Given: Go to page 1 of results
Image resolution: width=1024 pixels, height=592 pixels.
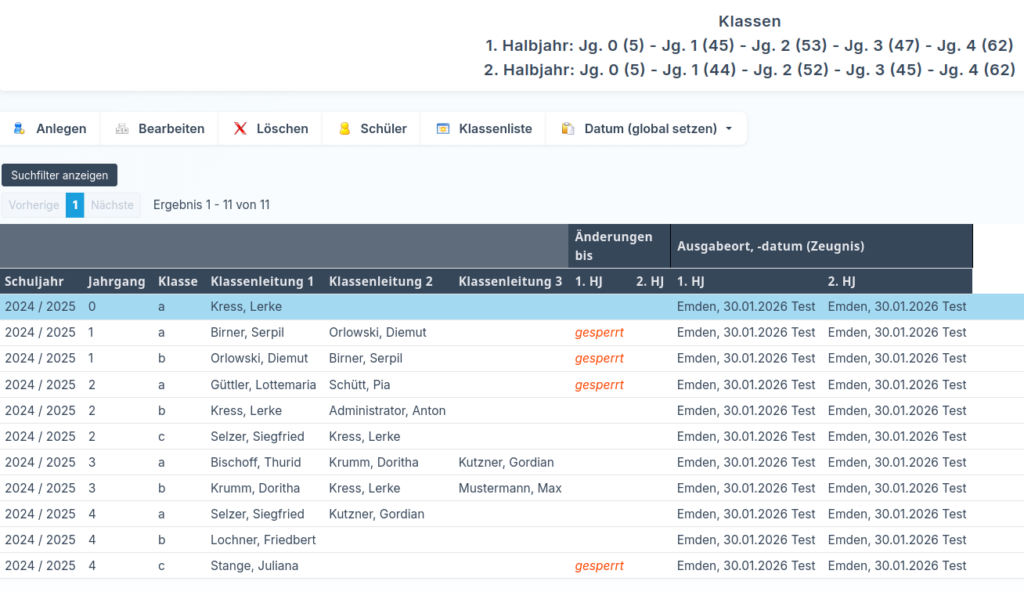Looking at the screenshot, I should 75,205.
